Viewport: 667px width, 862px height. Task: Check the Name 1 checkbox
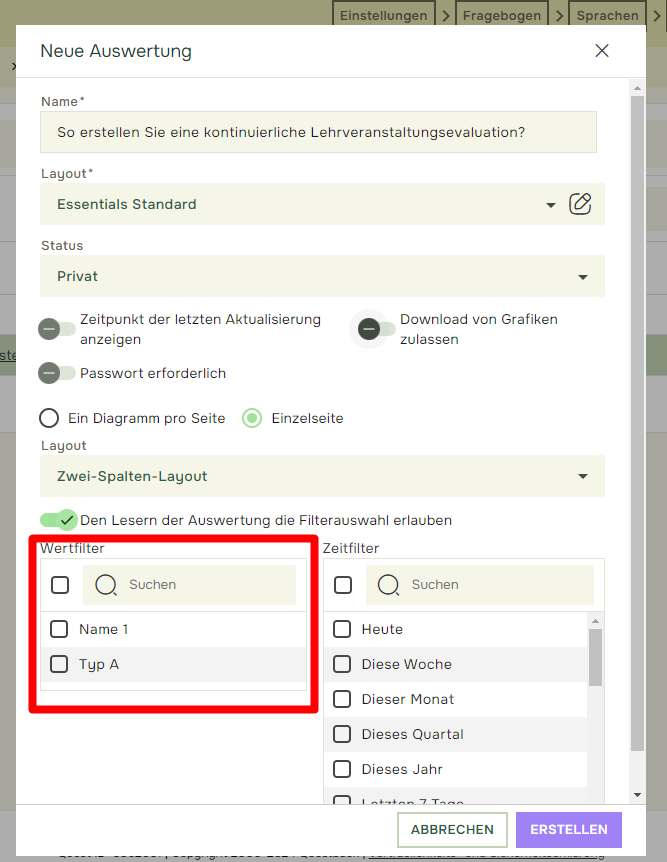point(59,629)
